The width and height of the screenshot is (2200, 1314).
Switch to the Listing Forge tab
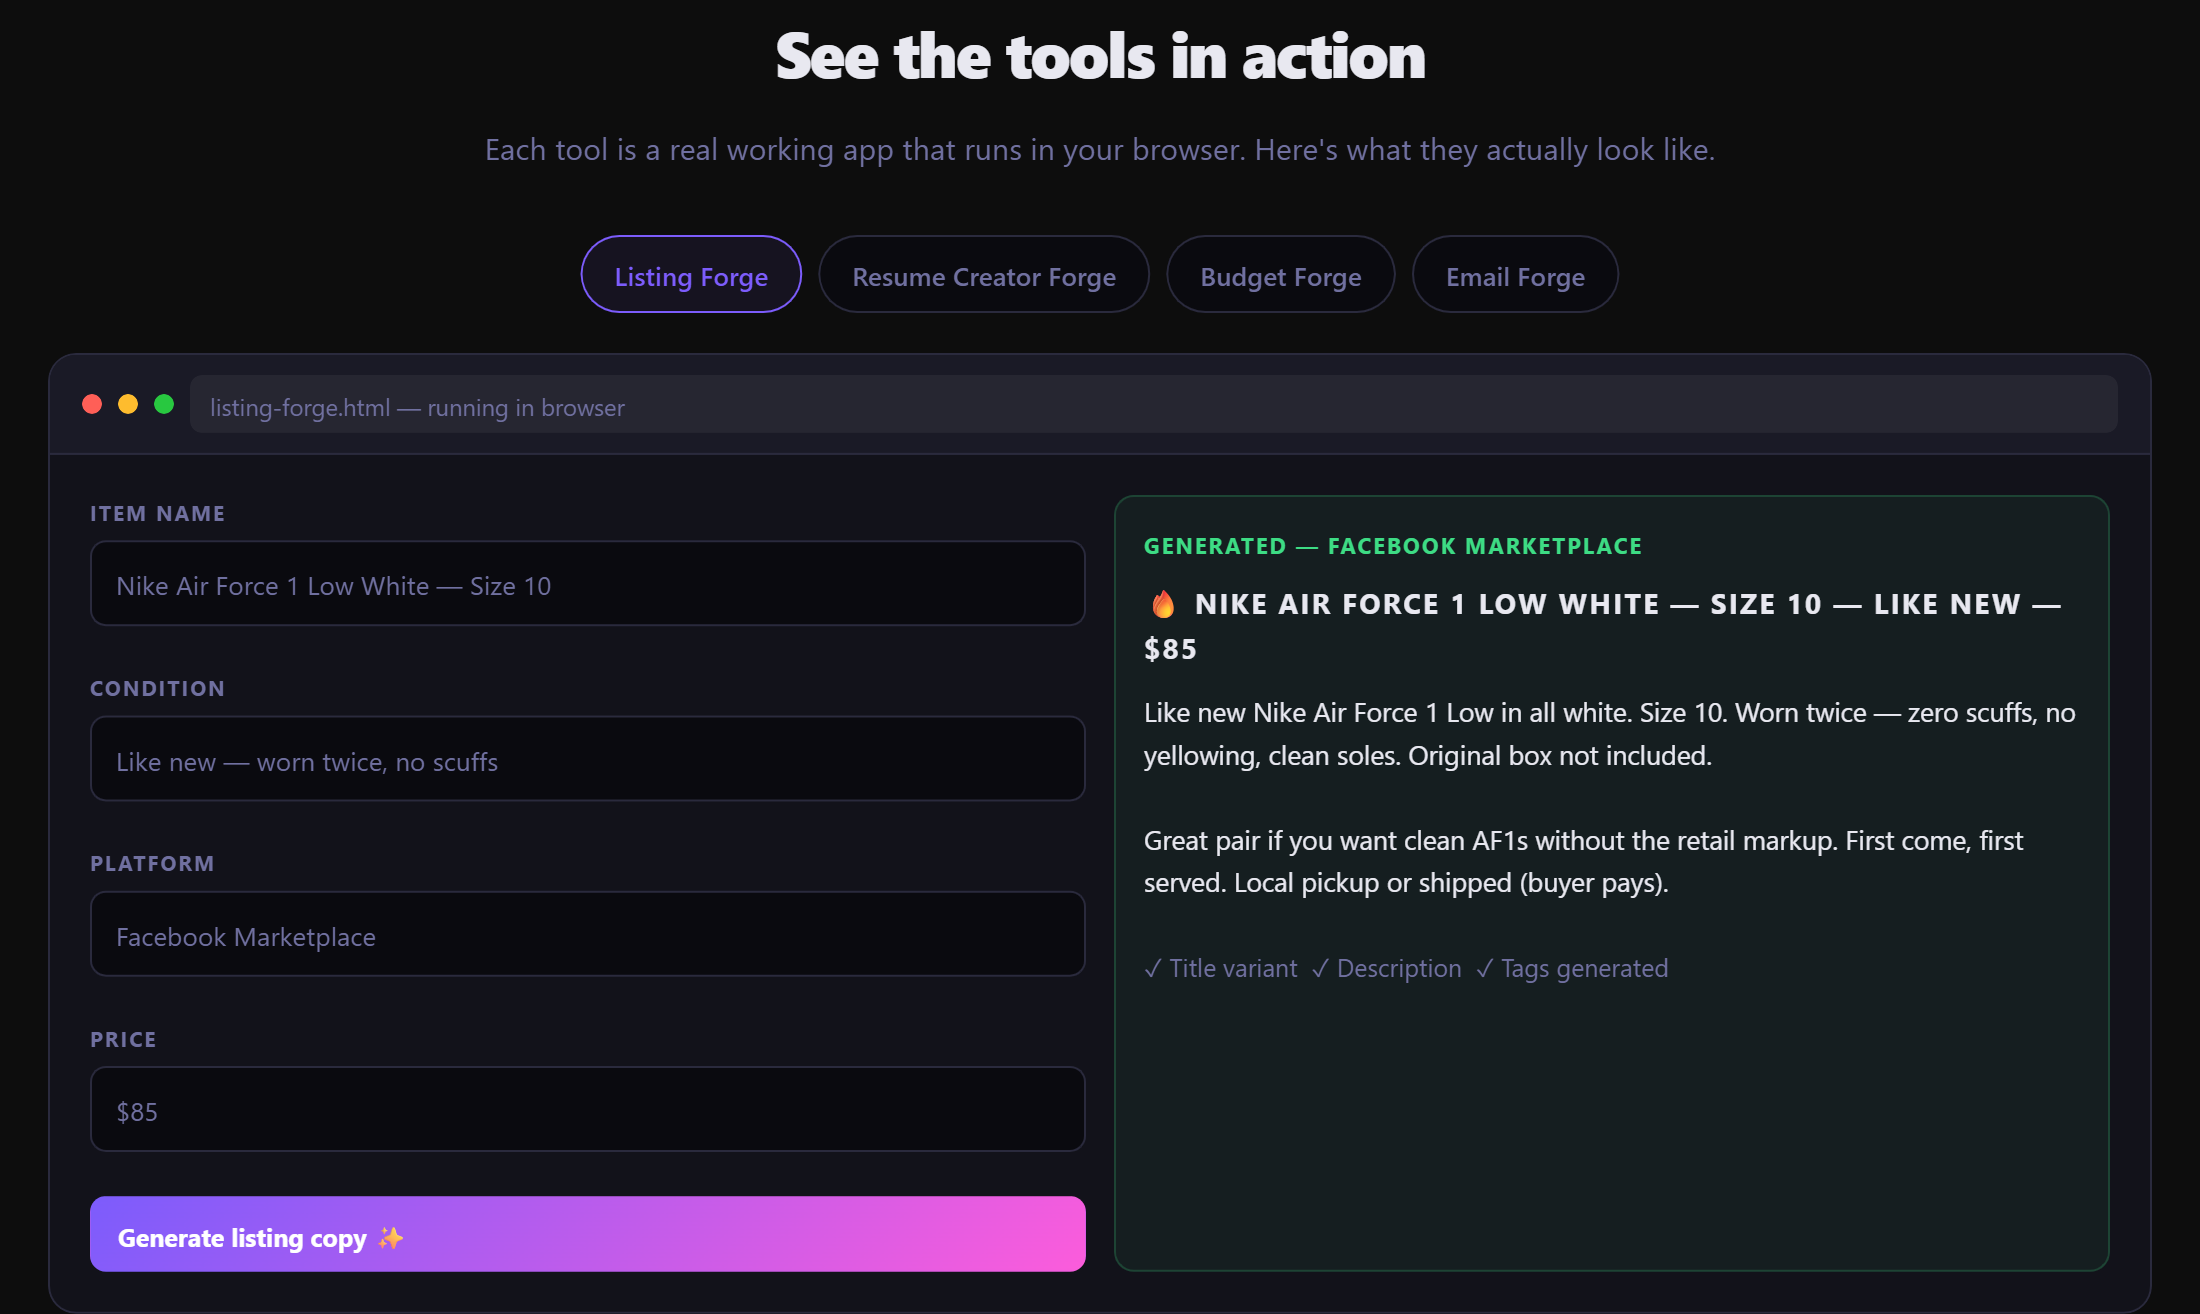pos(691,275)
